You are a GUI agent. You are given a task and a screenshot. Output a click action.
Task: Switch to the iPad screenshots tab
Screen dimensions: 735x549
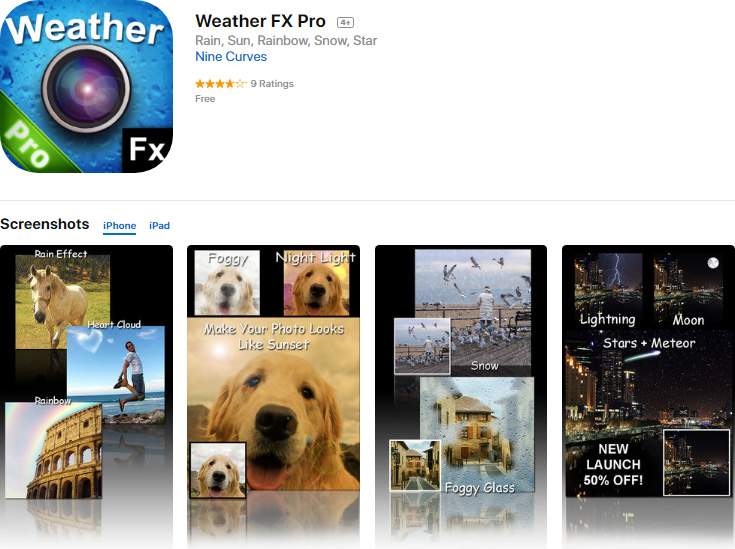[x=159, y=226]
